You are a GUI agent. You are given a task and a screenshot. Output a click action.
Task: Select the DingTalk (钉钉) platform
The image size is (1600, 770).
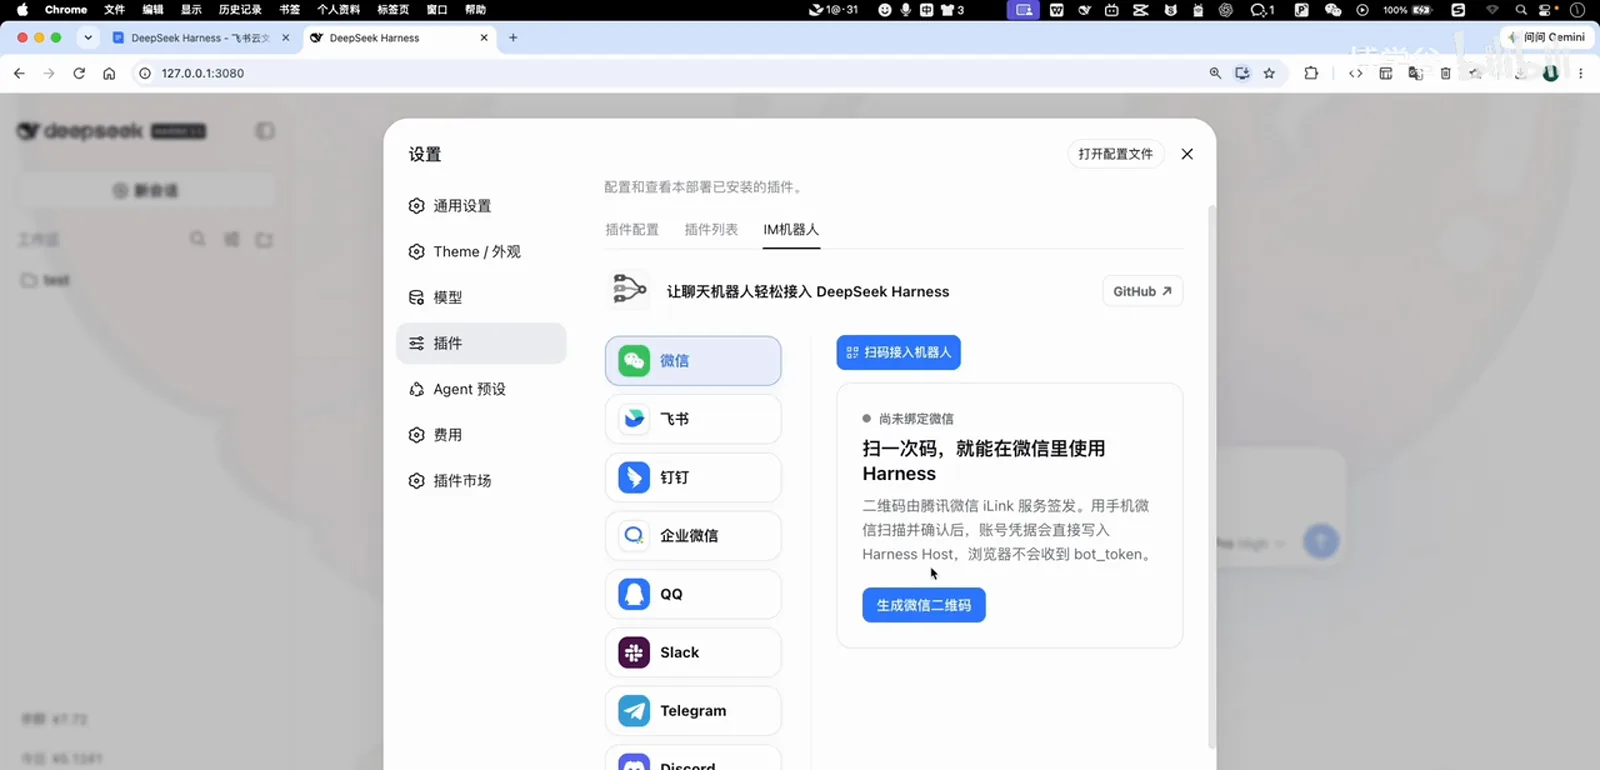(x=693, y=478)
